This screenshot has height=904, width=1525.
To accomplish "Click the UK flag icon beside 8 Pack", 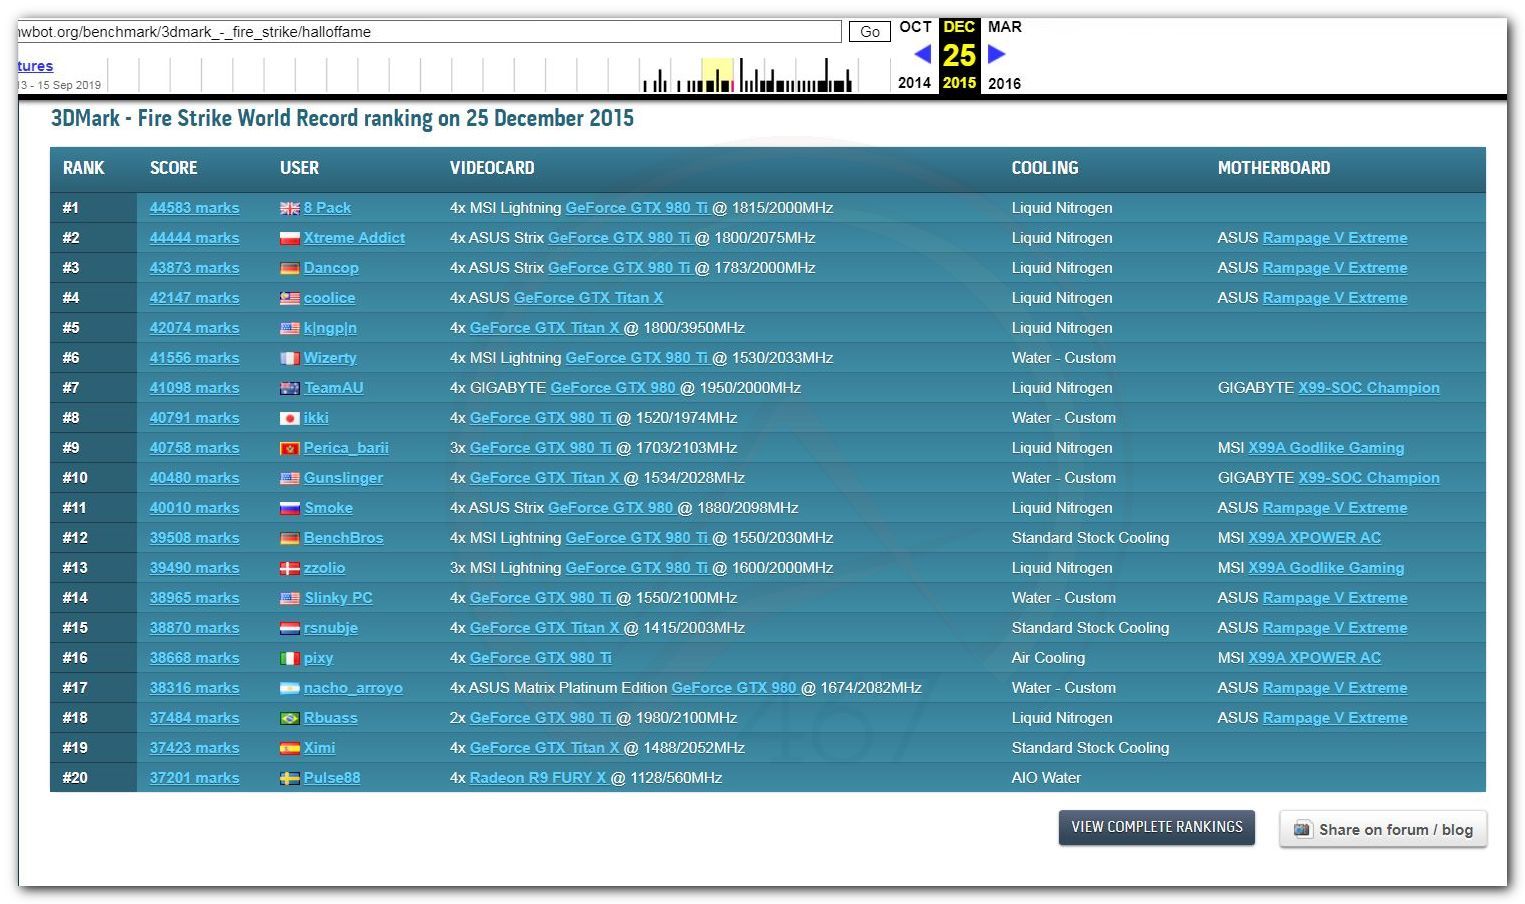I will point(289,208).
